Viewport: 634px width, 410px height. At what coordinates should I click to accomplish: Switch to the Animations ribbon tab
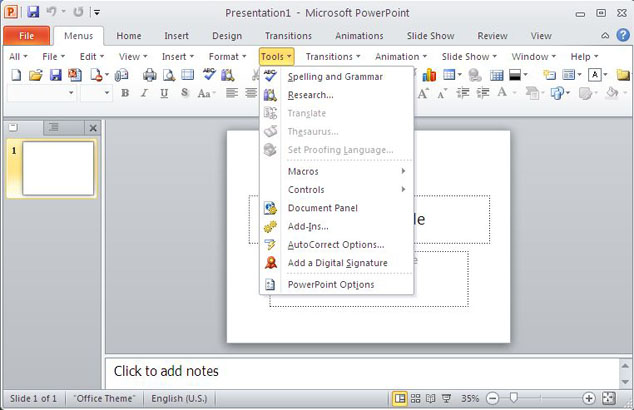coord(359,36)
